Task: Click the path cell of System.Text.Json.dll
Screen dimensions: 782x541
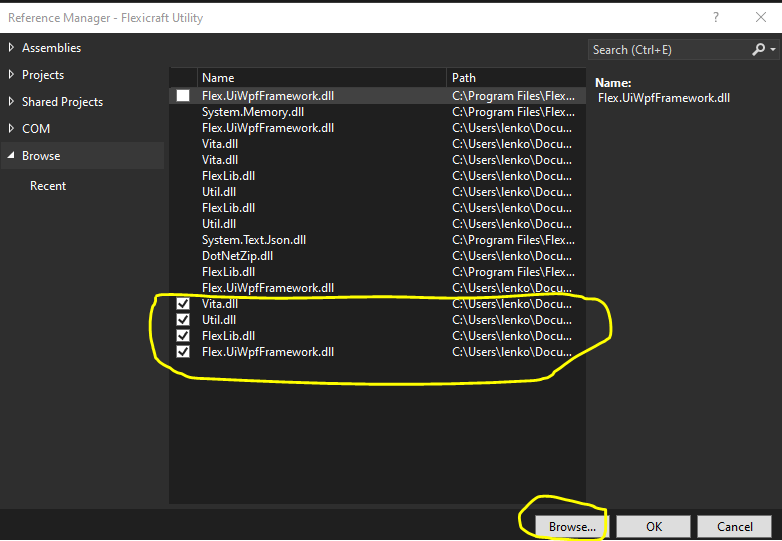Action: pos(513,240)
